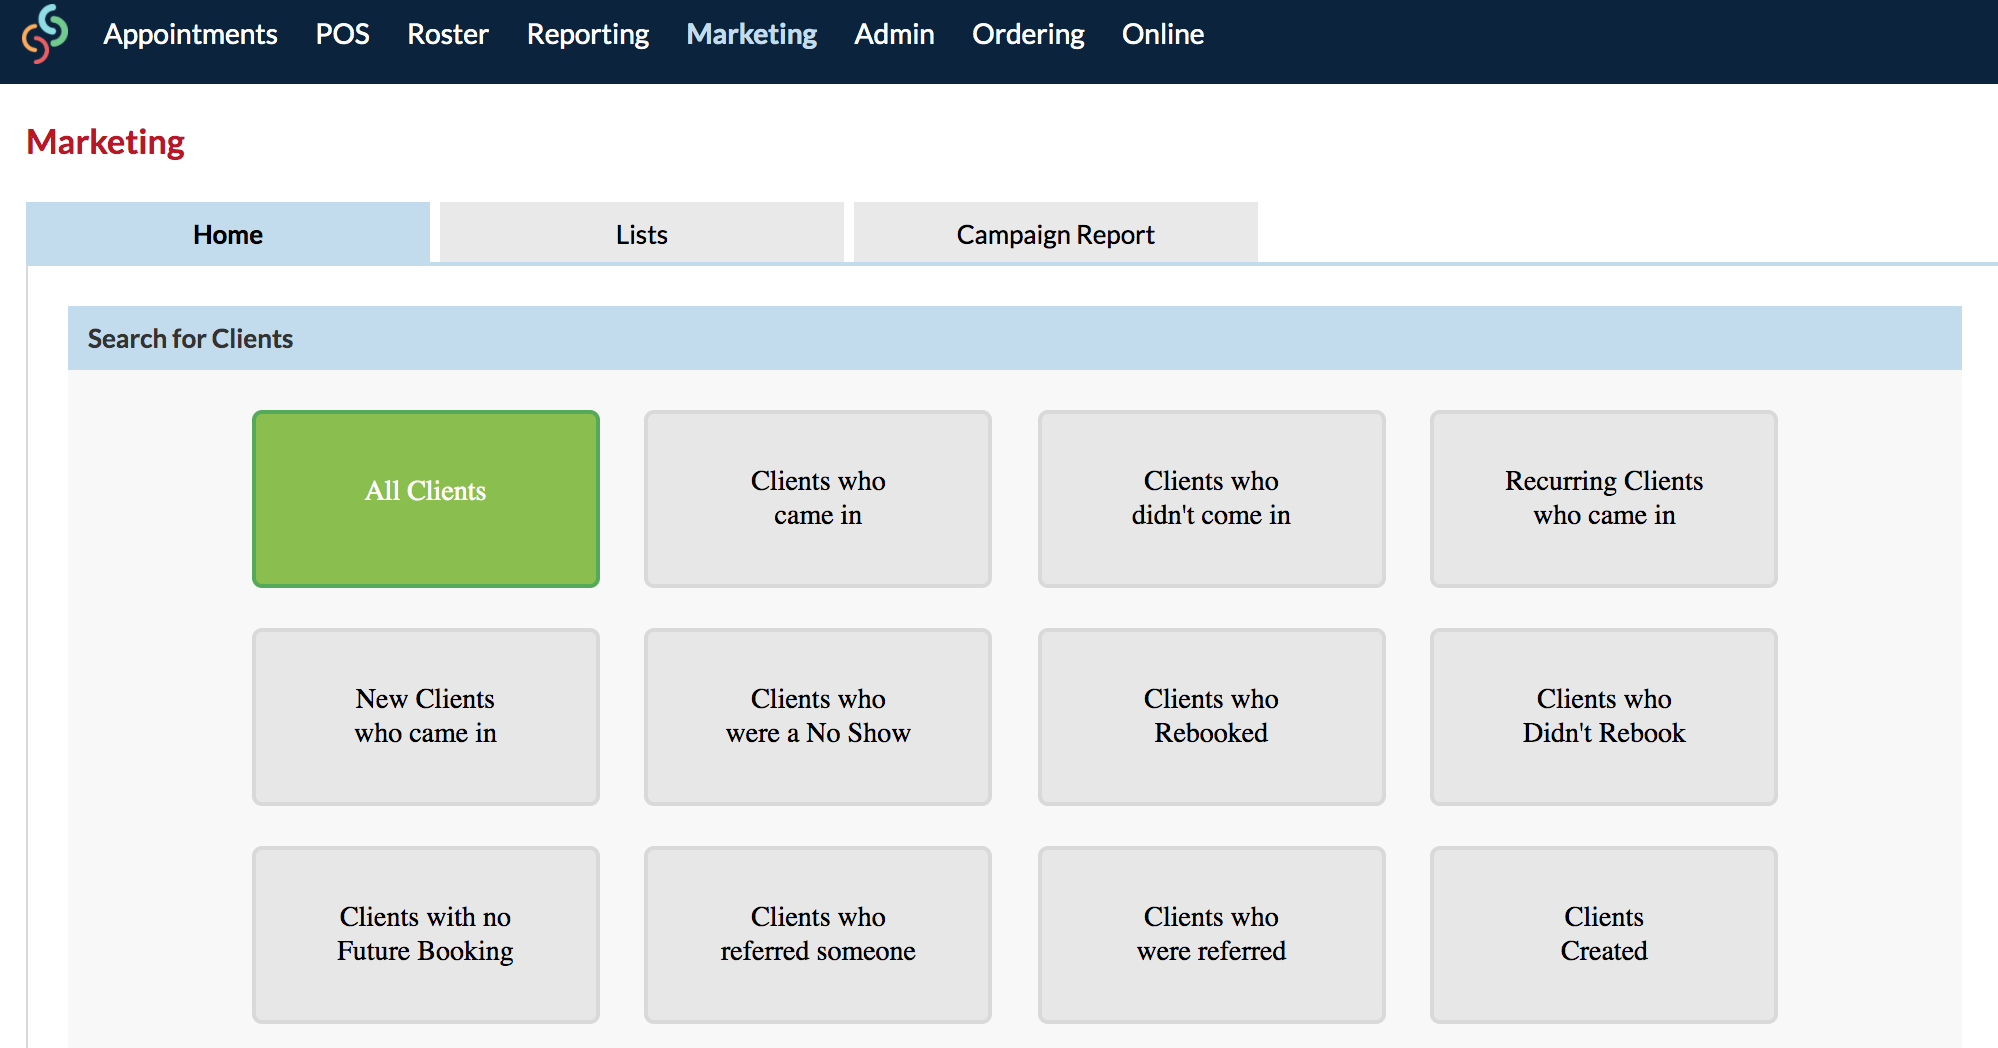Open the POS menu
The height and width of the screenshot is (1048, 1998).
tap(342, 34)
